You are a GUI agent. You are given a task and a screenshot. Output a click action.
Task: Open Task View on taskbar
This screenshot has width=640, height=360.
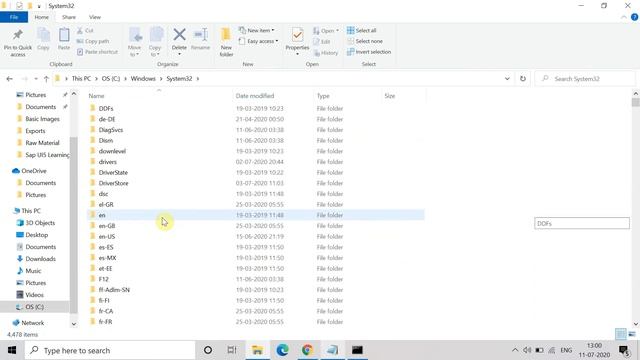click(232, 350)
